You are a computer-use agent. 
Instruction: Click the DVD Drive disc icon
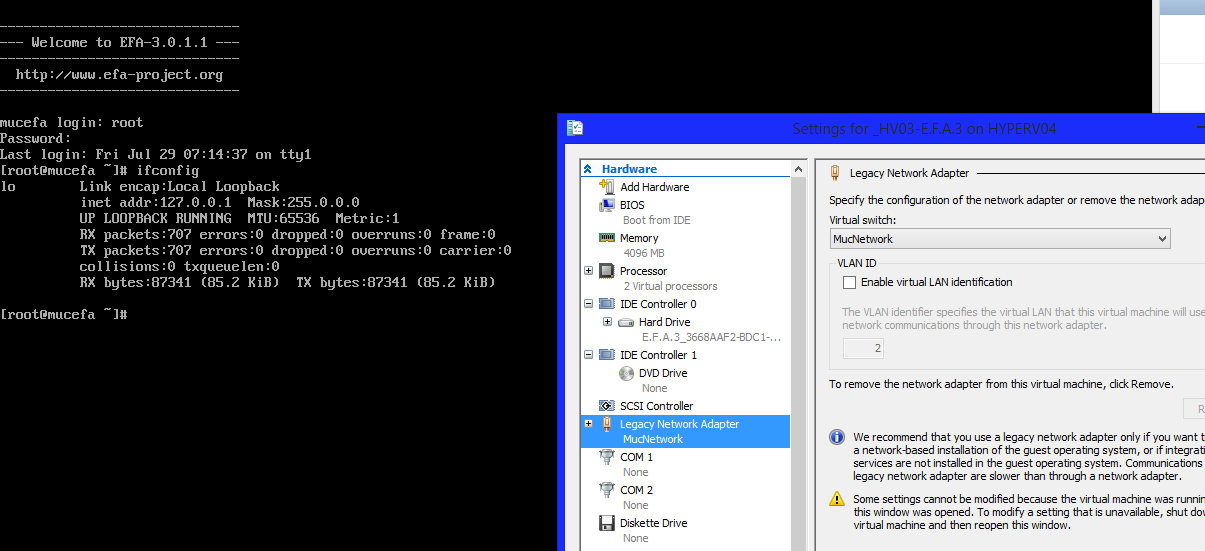[x=626, y=373]
